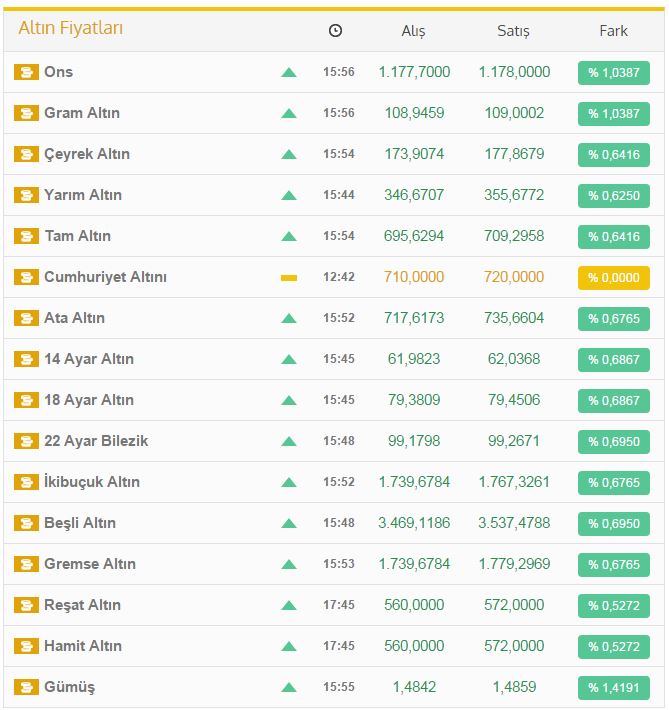Click the yellow dash indicator for Cumhuriyet Altını

coord(289,277)
